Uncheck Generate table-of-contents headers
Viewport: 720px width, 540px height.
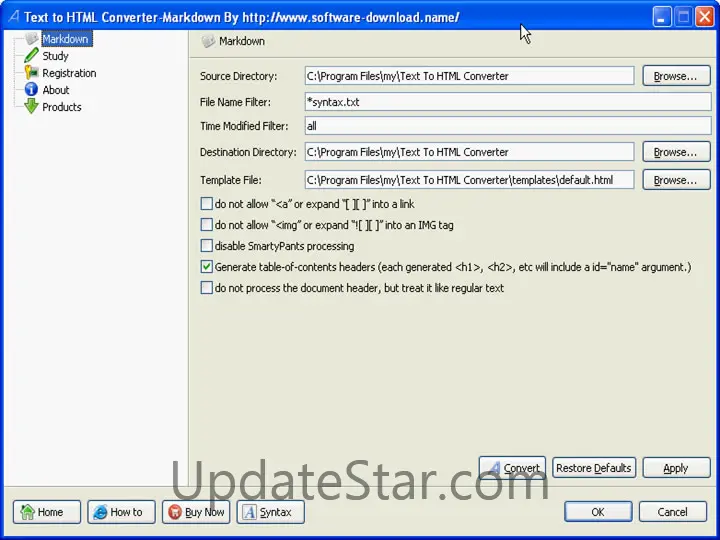pyautogui.click(x=207, y=267)
